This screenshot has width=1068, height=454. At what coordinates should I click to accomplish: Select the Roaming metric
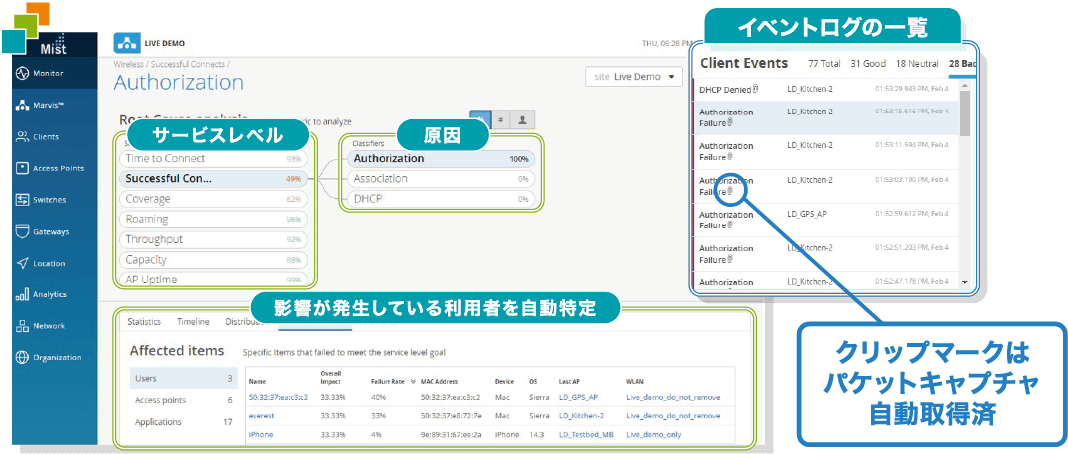pos(213,220)
